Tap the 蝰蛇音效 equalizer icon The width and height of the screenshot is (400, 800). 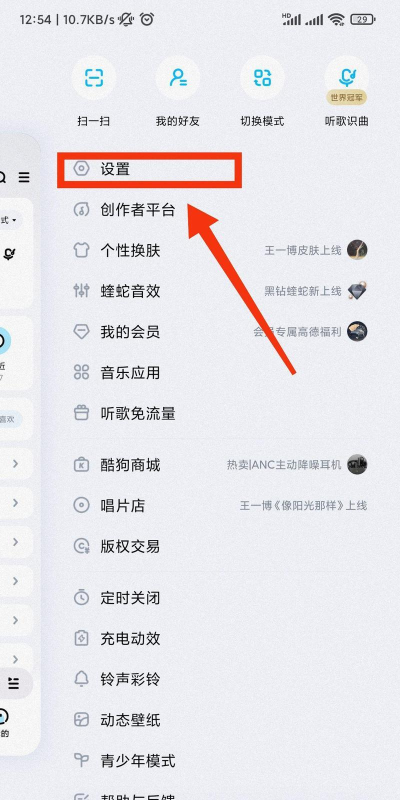pos(82,291)
